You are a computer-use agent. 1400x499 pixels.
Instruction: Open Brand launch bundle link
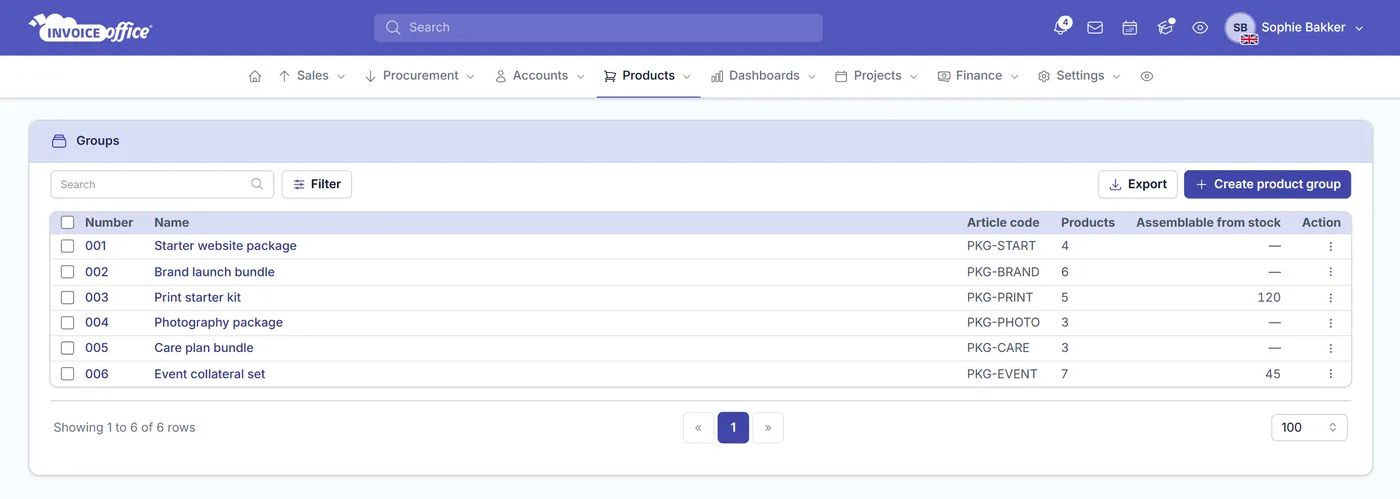pyautogui.click(x=214, y=272)
